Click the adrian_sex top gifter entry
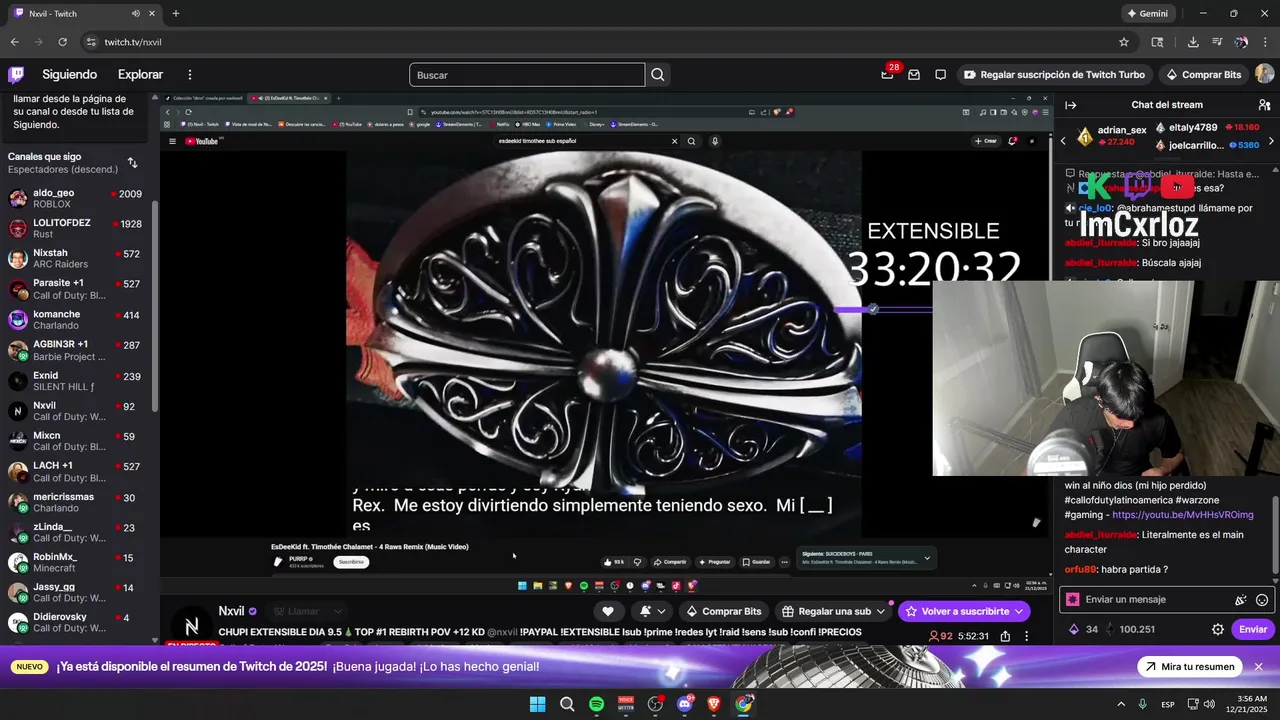The height and width of the screenshot is (720, 1280). (x=1111, y=135)
